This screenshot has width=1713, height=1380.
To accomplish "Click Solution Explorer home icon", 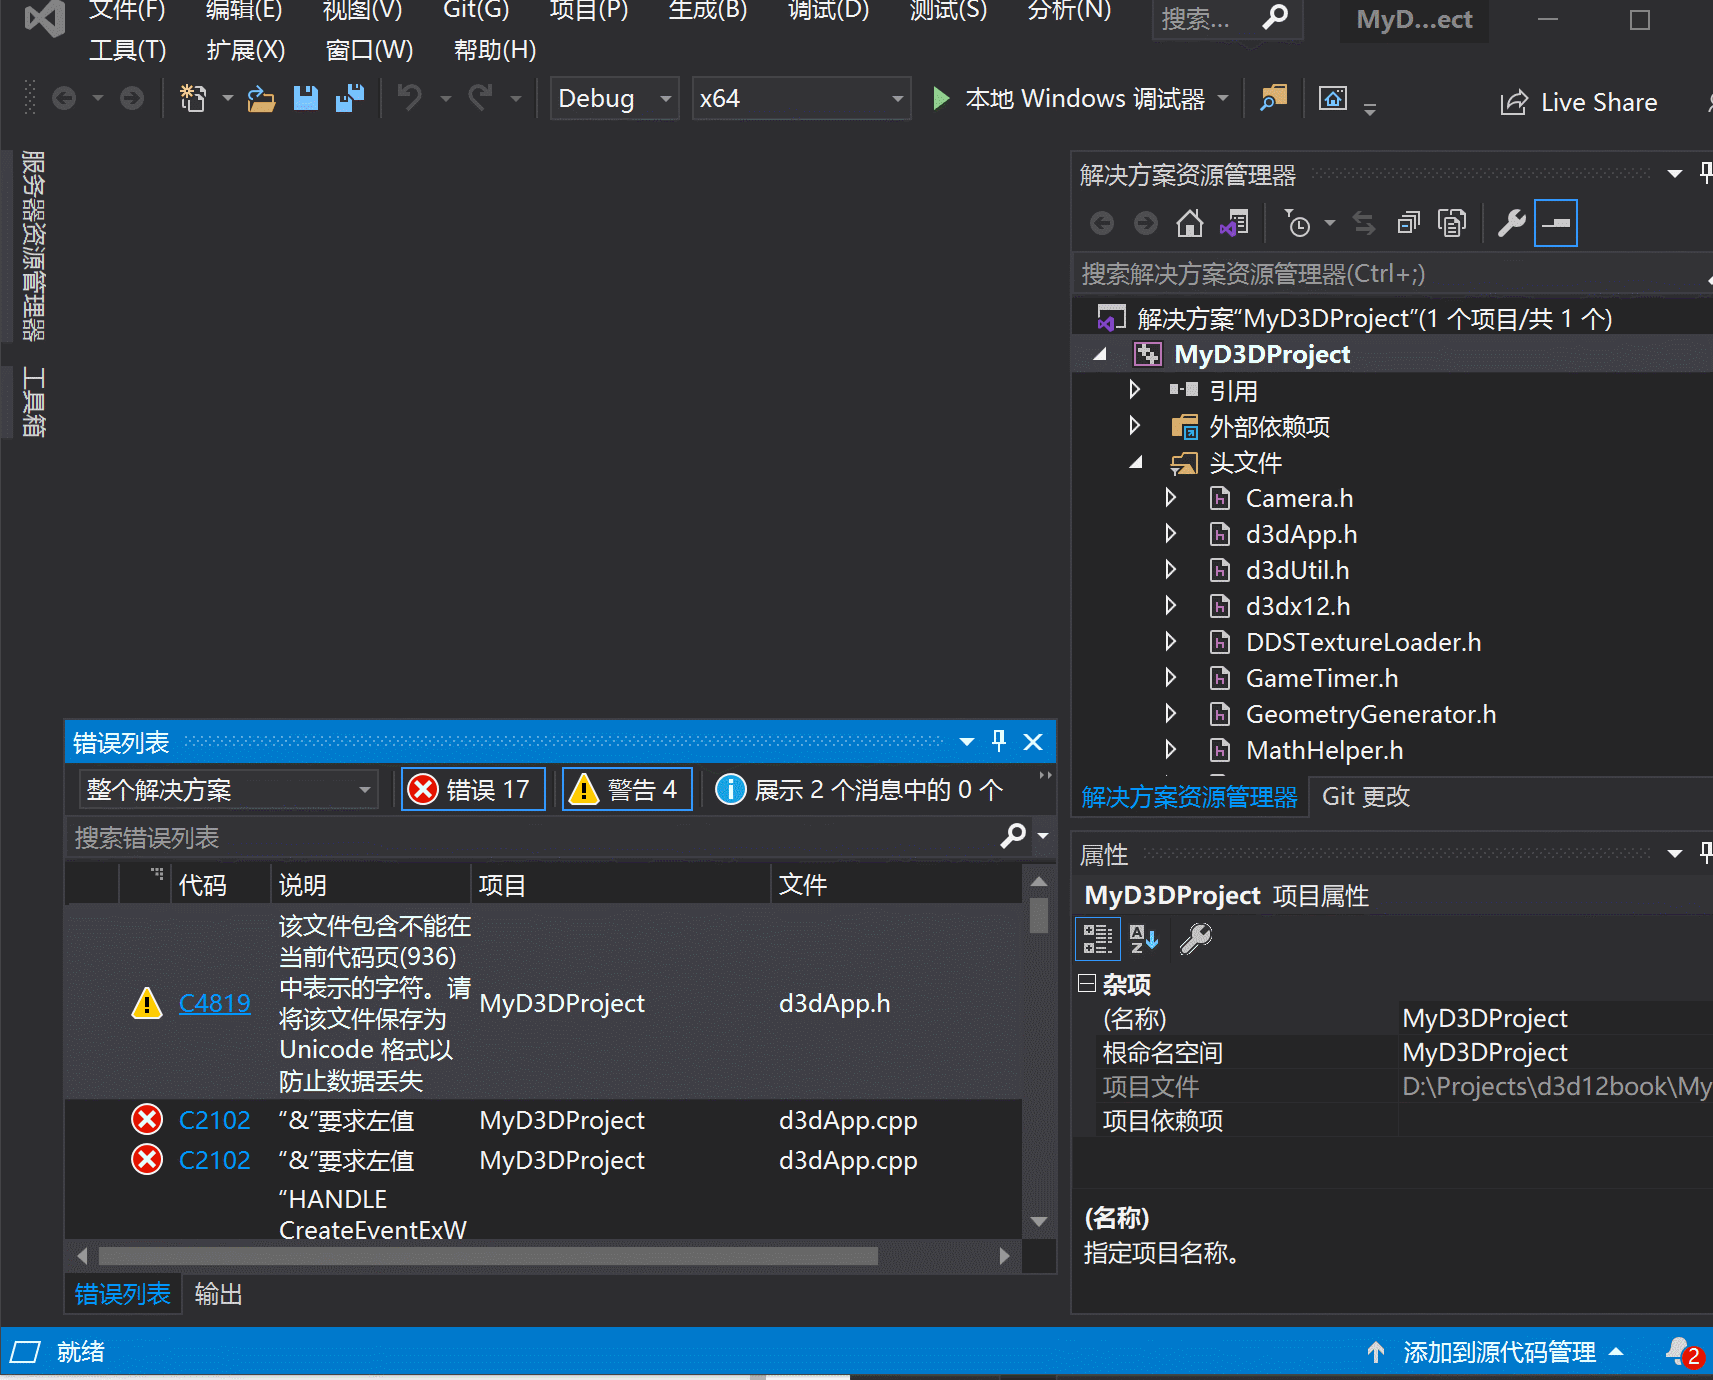I will click(1190, 222).
